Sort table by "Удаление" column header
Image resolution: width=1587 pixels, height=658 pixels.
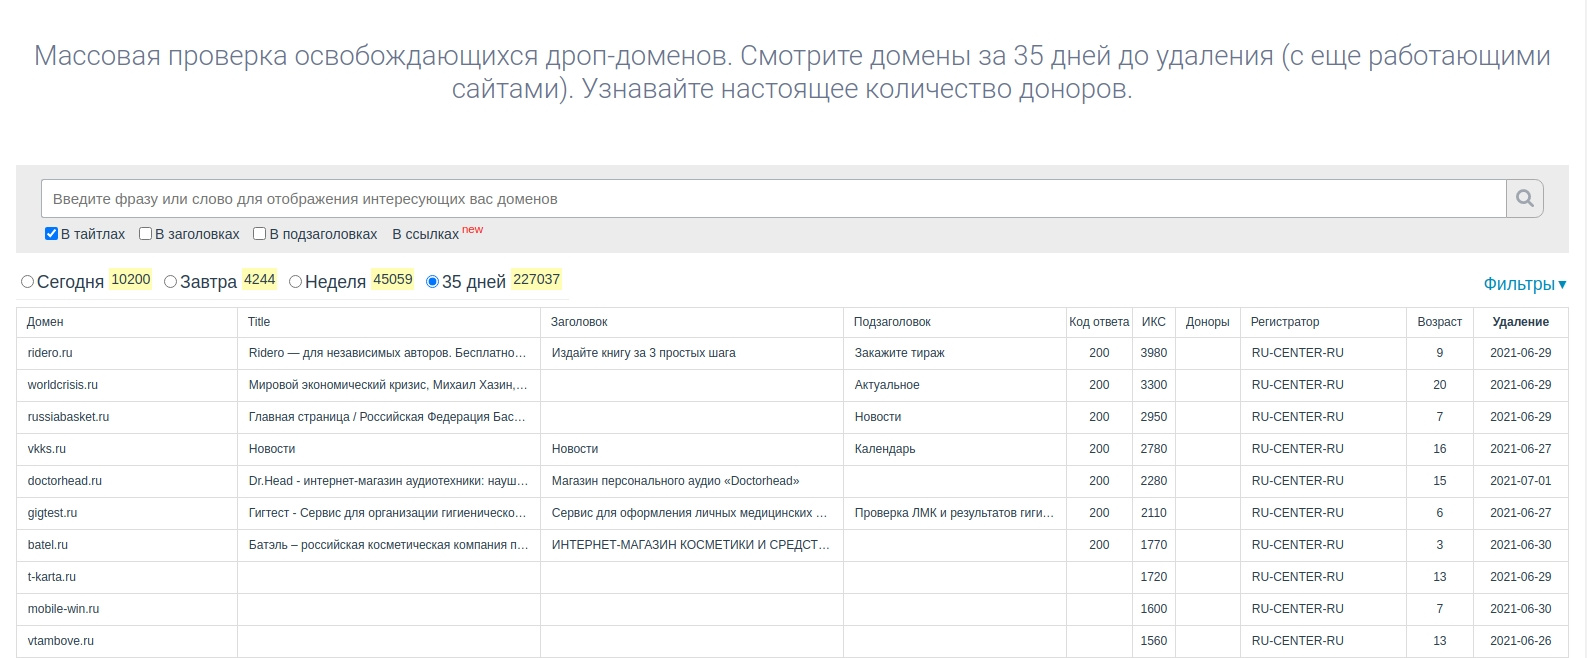click(x=1520, y=322)
